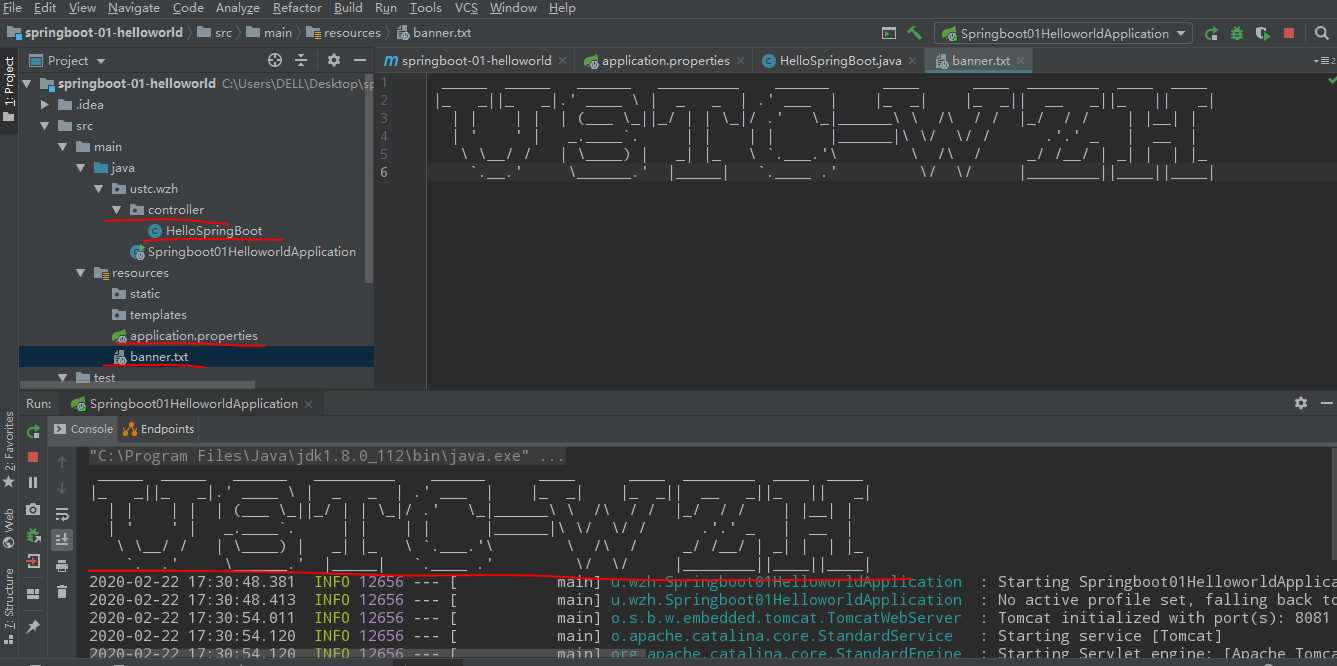1337x666 pixels.
Task: Collapse all in the Project panel
Action: click(x=303, y=60)
